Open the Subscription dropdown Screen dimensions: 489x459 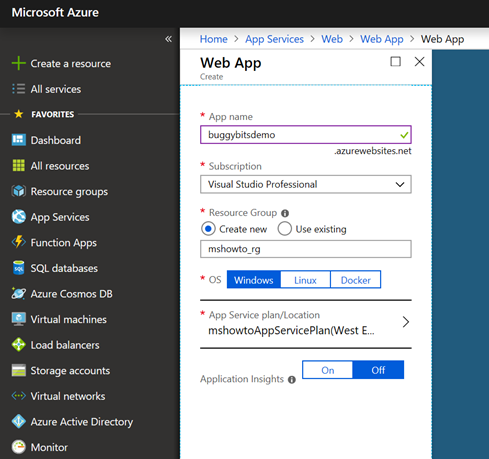(x=306, y=184)
